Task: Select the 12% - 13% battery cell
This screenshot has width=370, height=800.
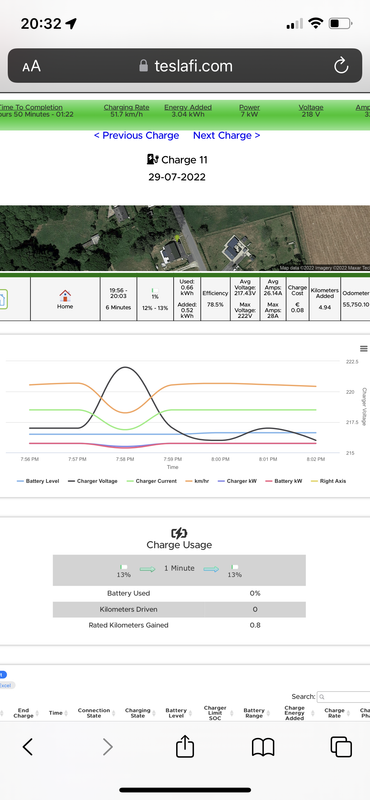Action: (155, 299)
